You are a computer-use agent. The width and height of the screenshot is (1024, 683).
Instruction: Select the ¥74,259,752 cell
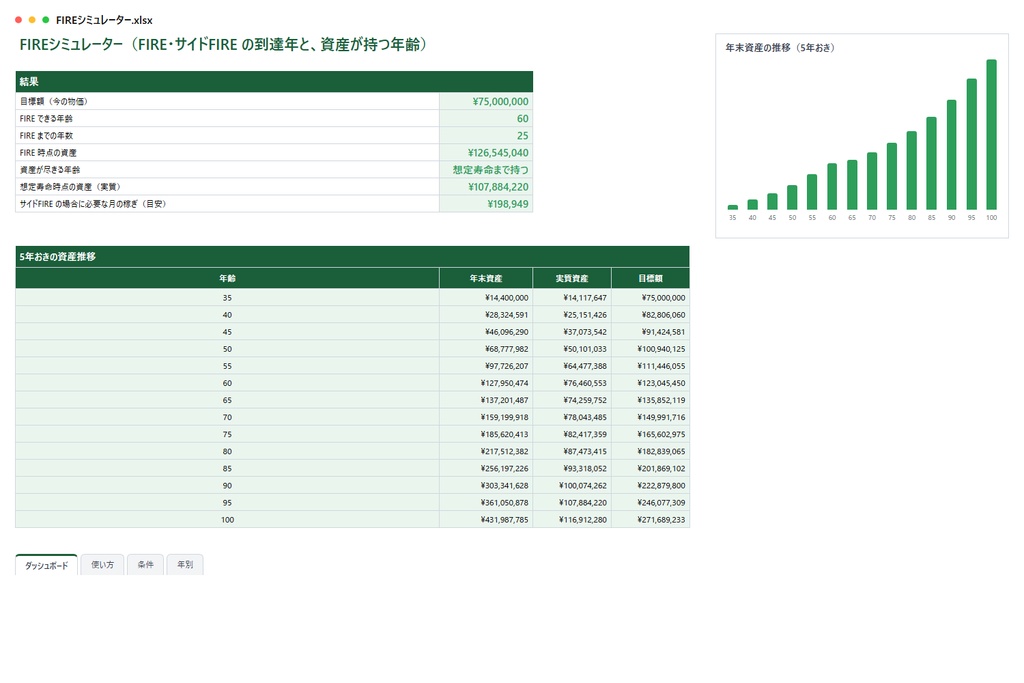(x=572, y=400)
